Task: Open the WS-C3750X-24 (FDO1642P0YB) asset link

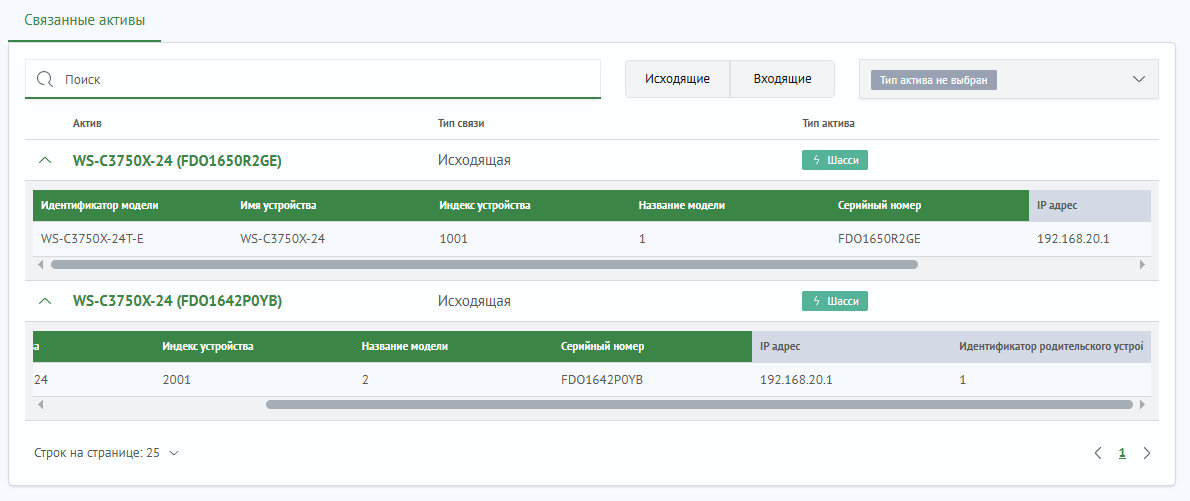Action: point(178,301)
